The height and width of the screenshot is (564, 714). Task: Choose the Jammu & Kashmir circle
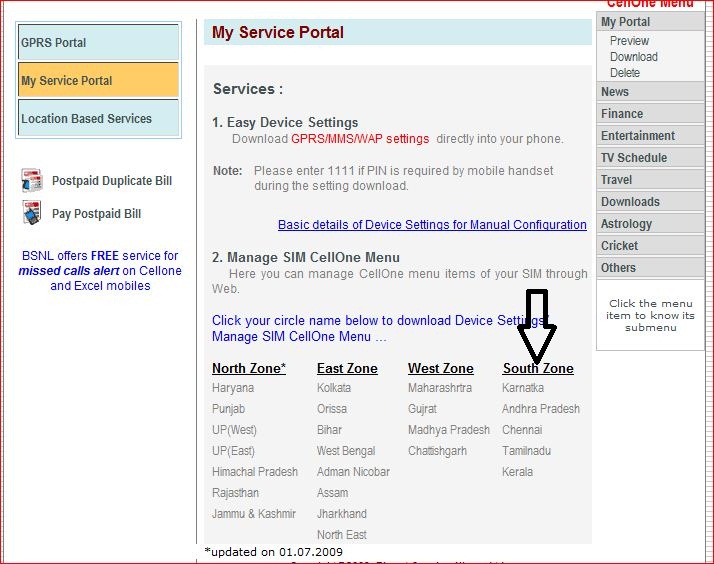(254, 513)
